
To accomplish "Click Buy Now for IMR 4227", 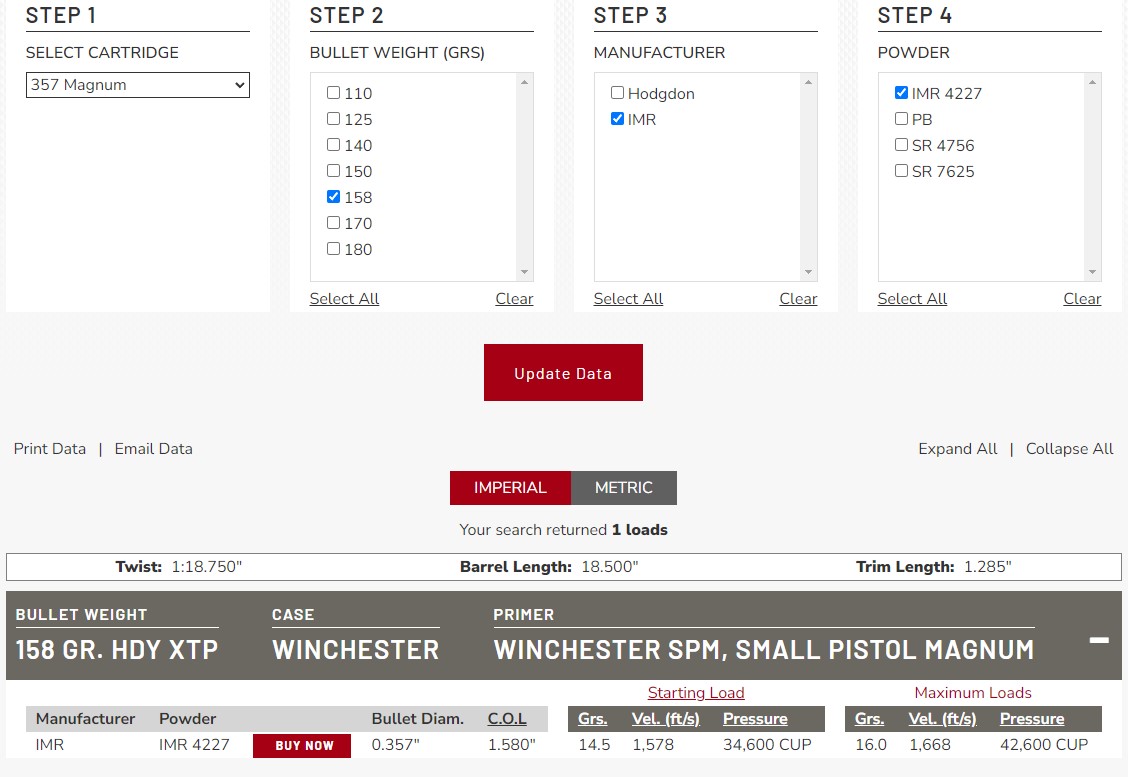I will pyautogui.click(x=302, y=745).
